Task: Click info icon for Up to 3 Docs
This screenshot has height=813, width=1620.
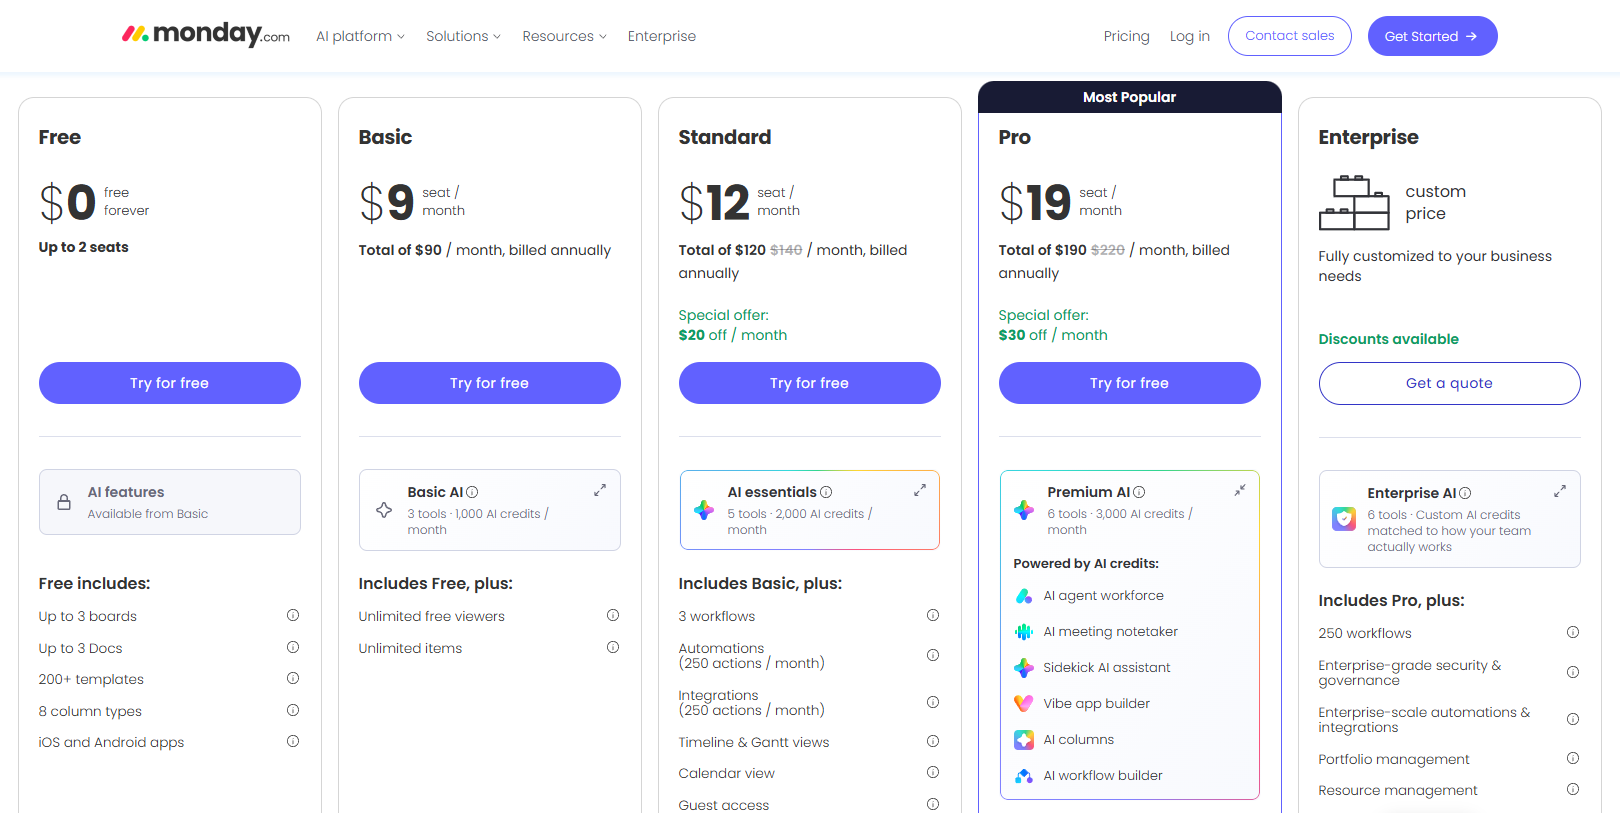Action: click(x=293, y=647)
